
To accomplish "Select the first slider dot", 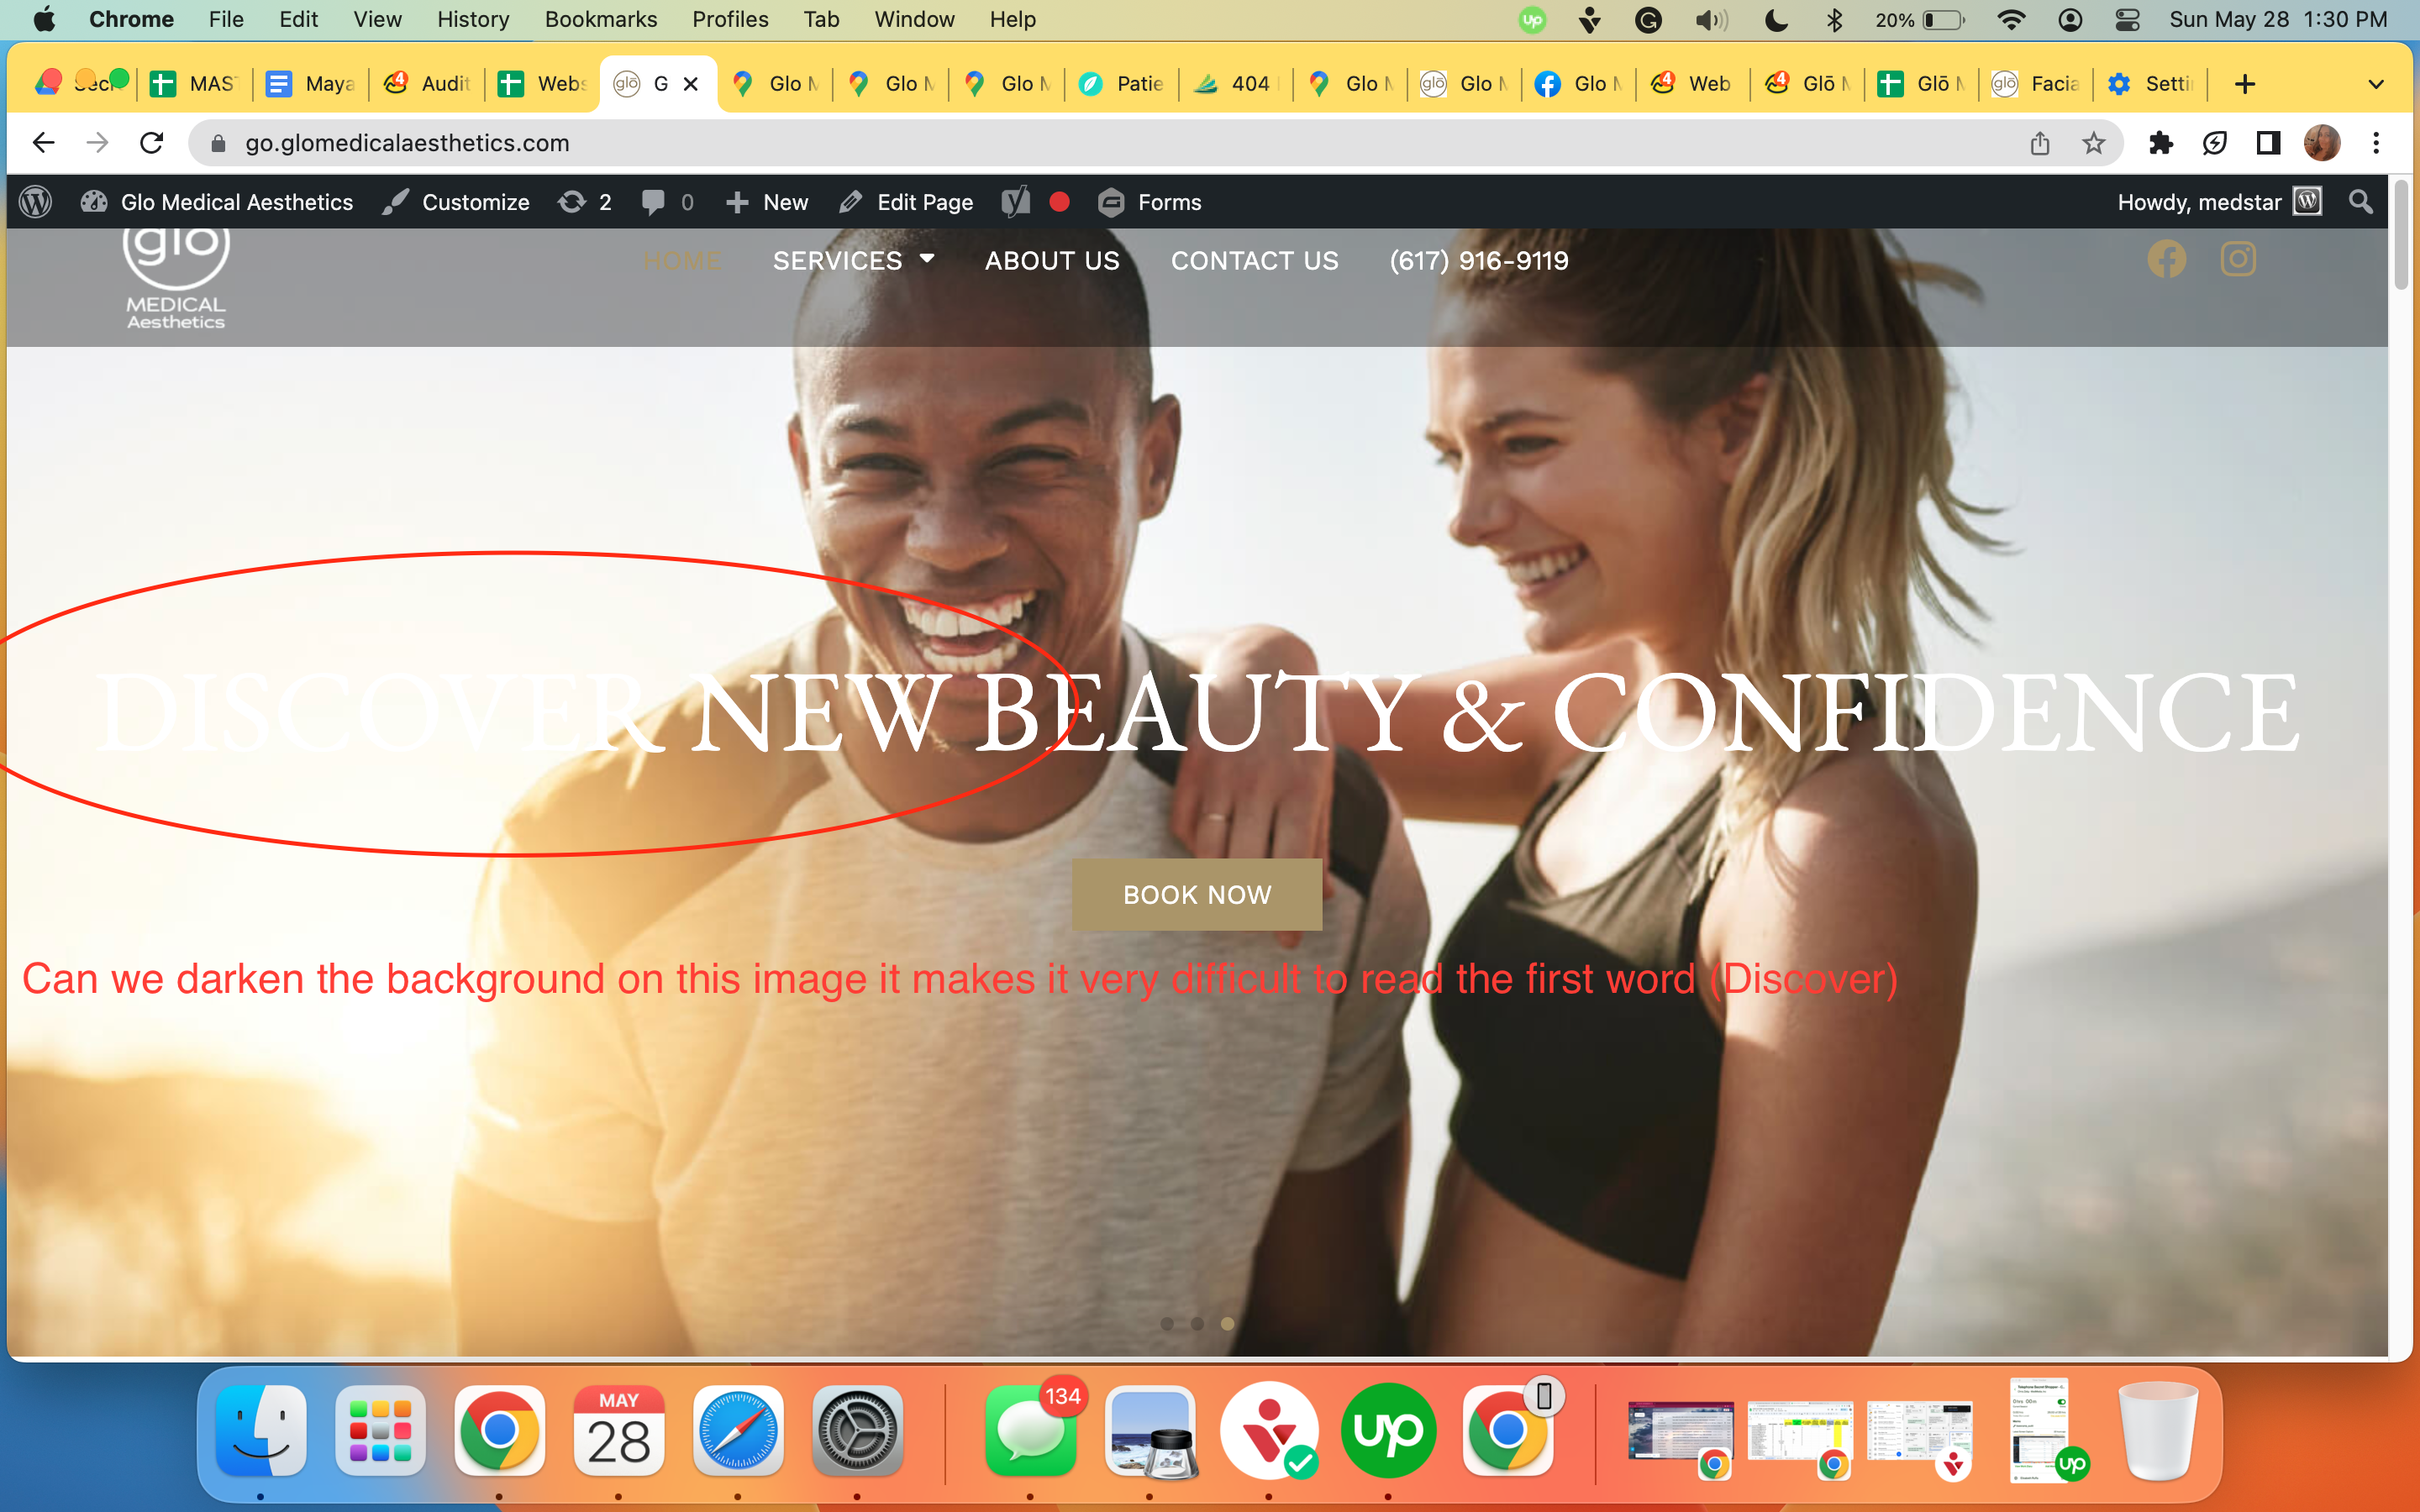I will pos(1167,1323).
